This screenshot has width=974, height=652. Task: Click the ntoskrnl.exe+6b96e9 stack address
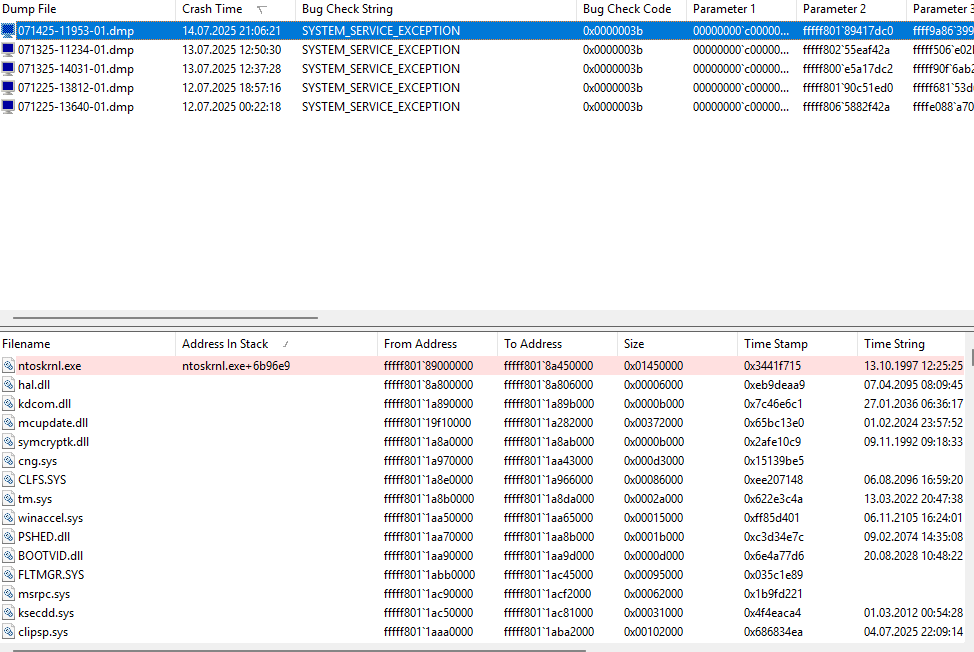236,366
